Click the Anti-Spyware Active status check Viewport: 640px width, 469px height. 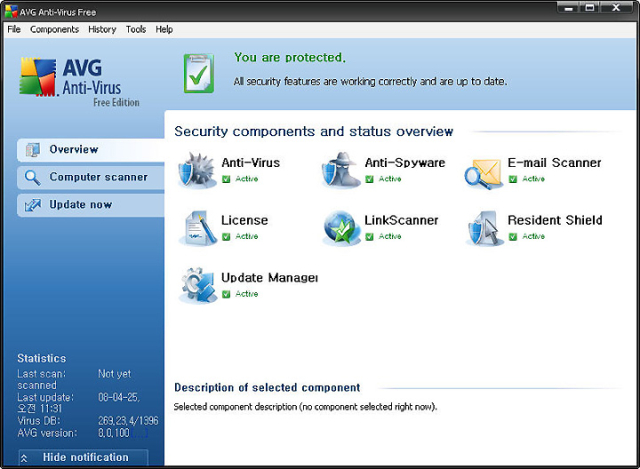[x=369, y=179]
